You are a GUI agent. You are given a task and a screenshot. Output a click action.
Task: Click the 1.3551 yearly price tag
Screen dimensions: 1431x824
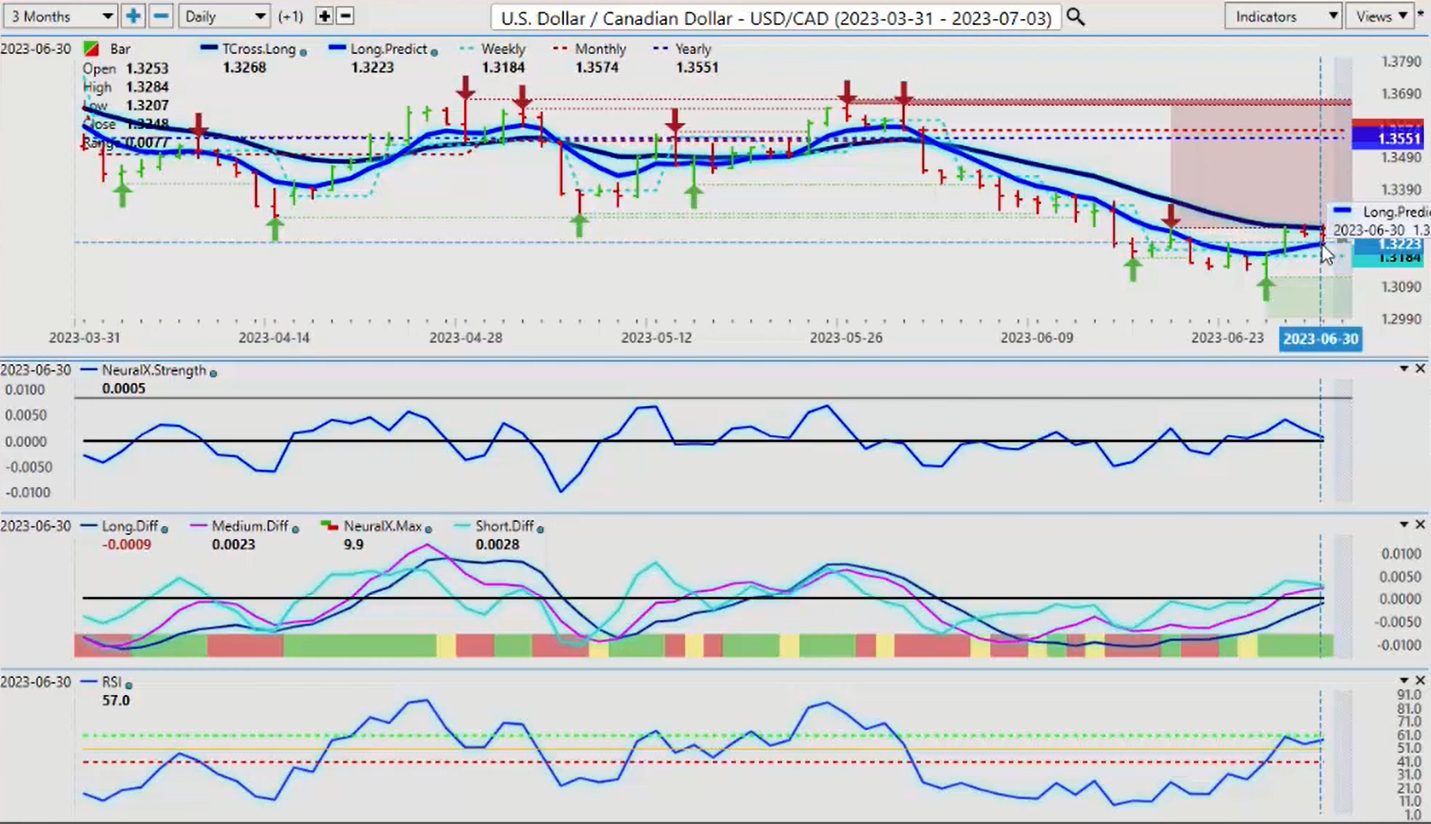tap(1386, 139)
